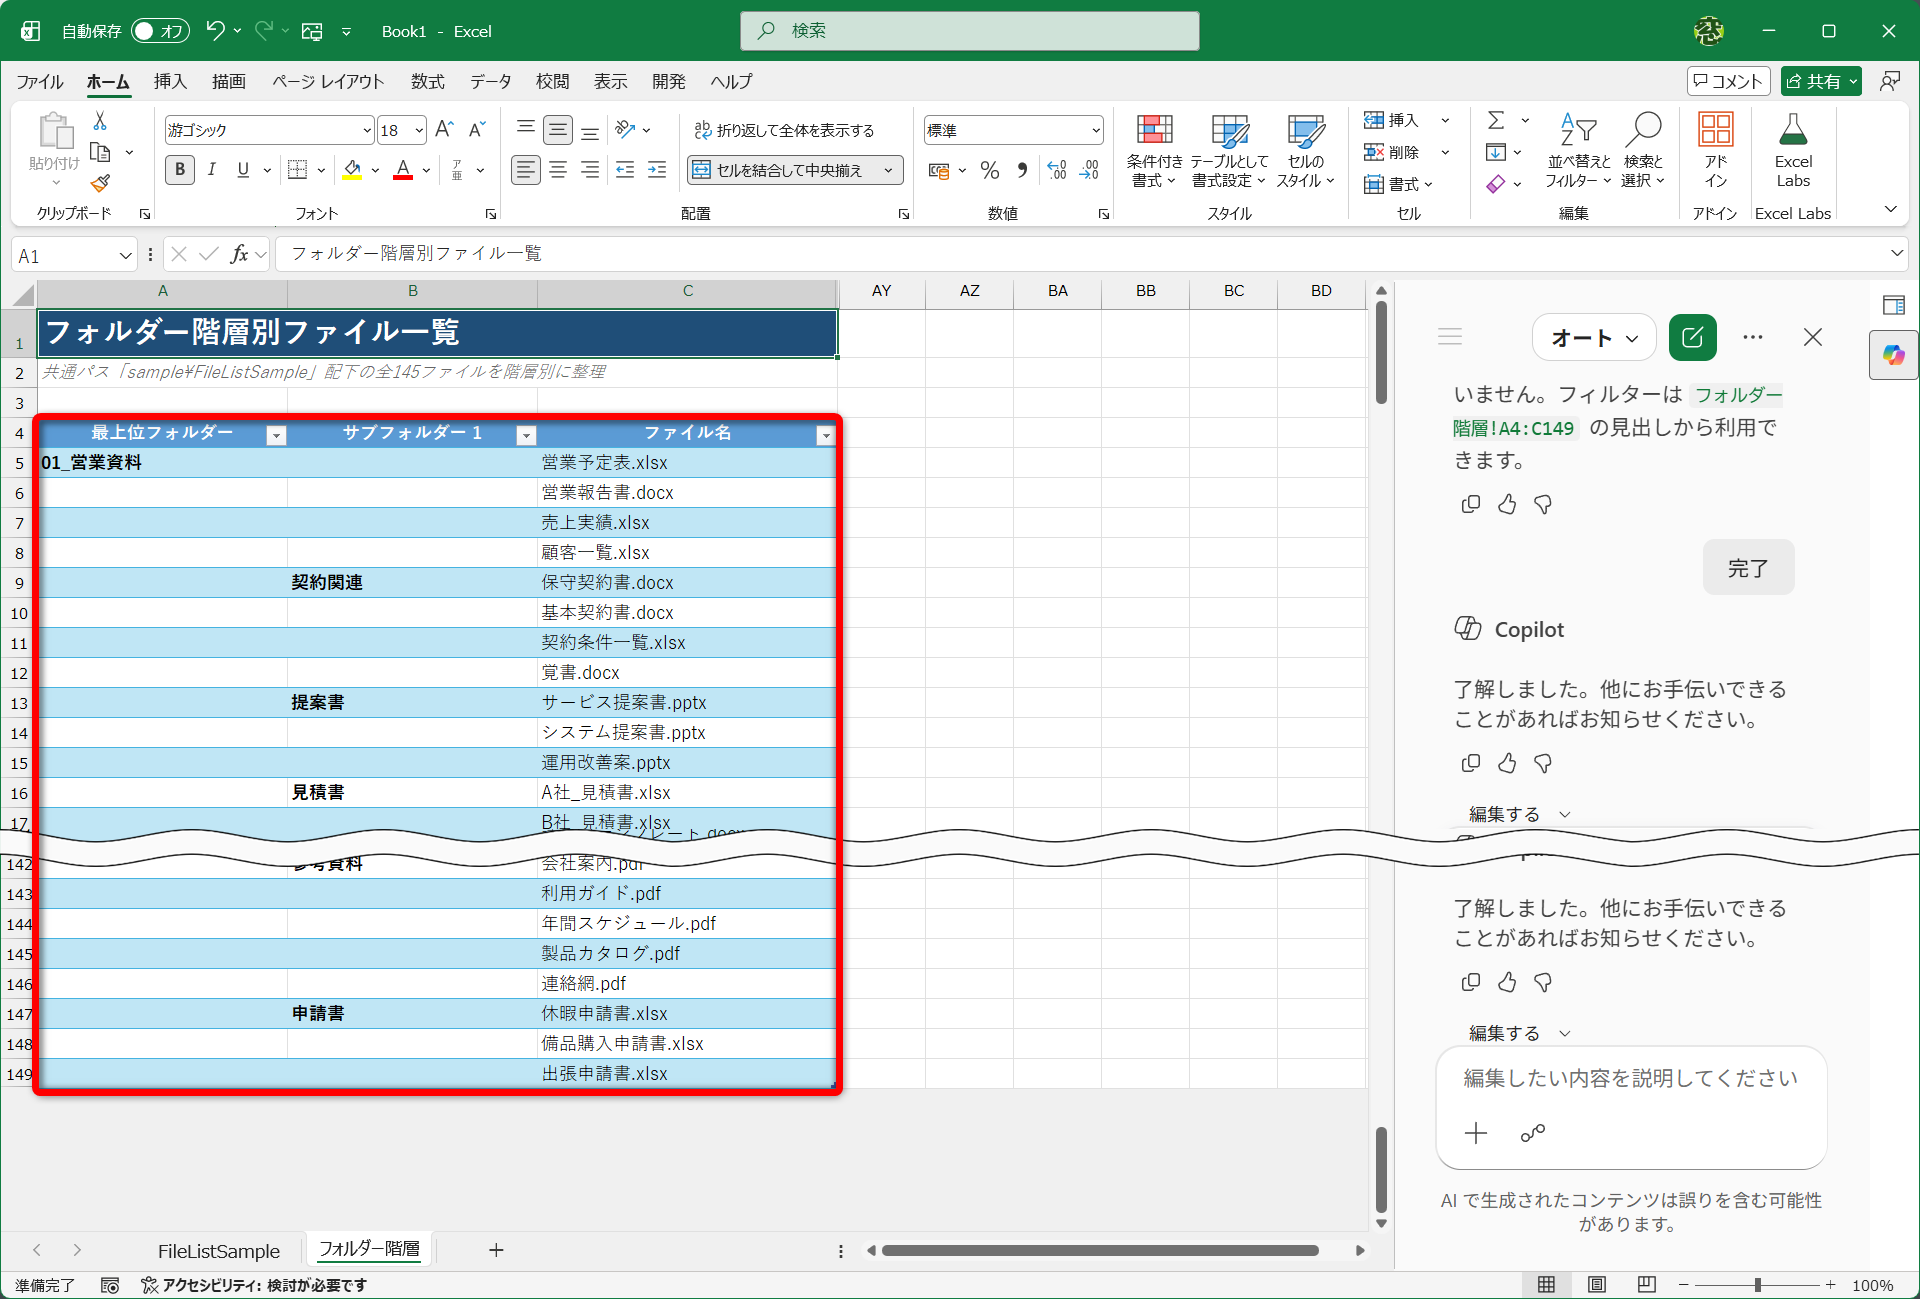Viewport: 1920px width, 1299px height.
Task: Open cell styles セルのスタイル
Action: tap(1305, 150)
